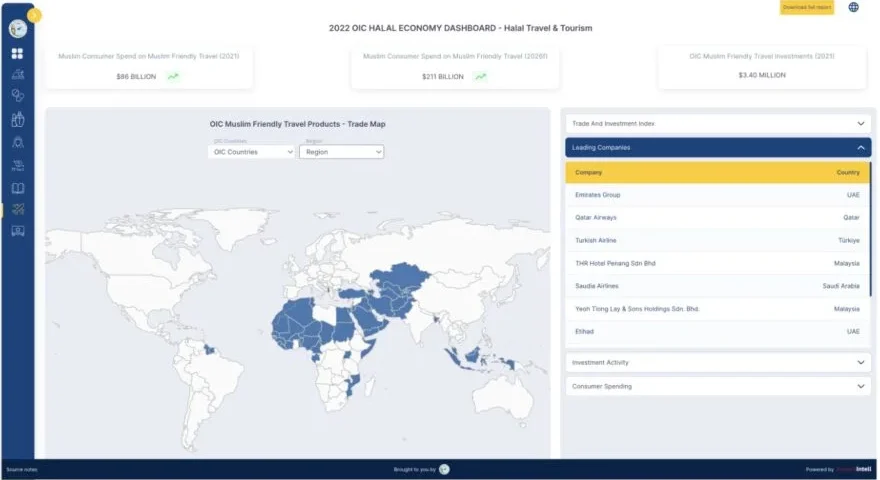Click the Muslim Friendly Travel 2021 spend card title
This screenshot has width=880, height=480.
point(149,56)
